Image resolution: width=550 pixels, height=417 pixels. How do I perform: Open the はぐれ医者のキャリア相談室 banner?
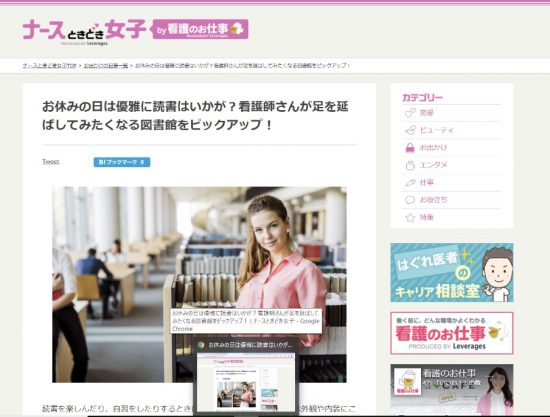(x=452, y=273)
